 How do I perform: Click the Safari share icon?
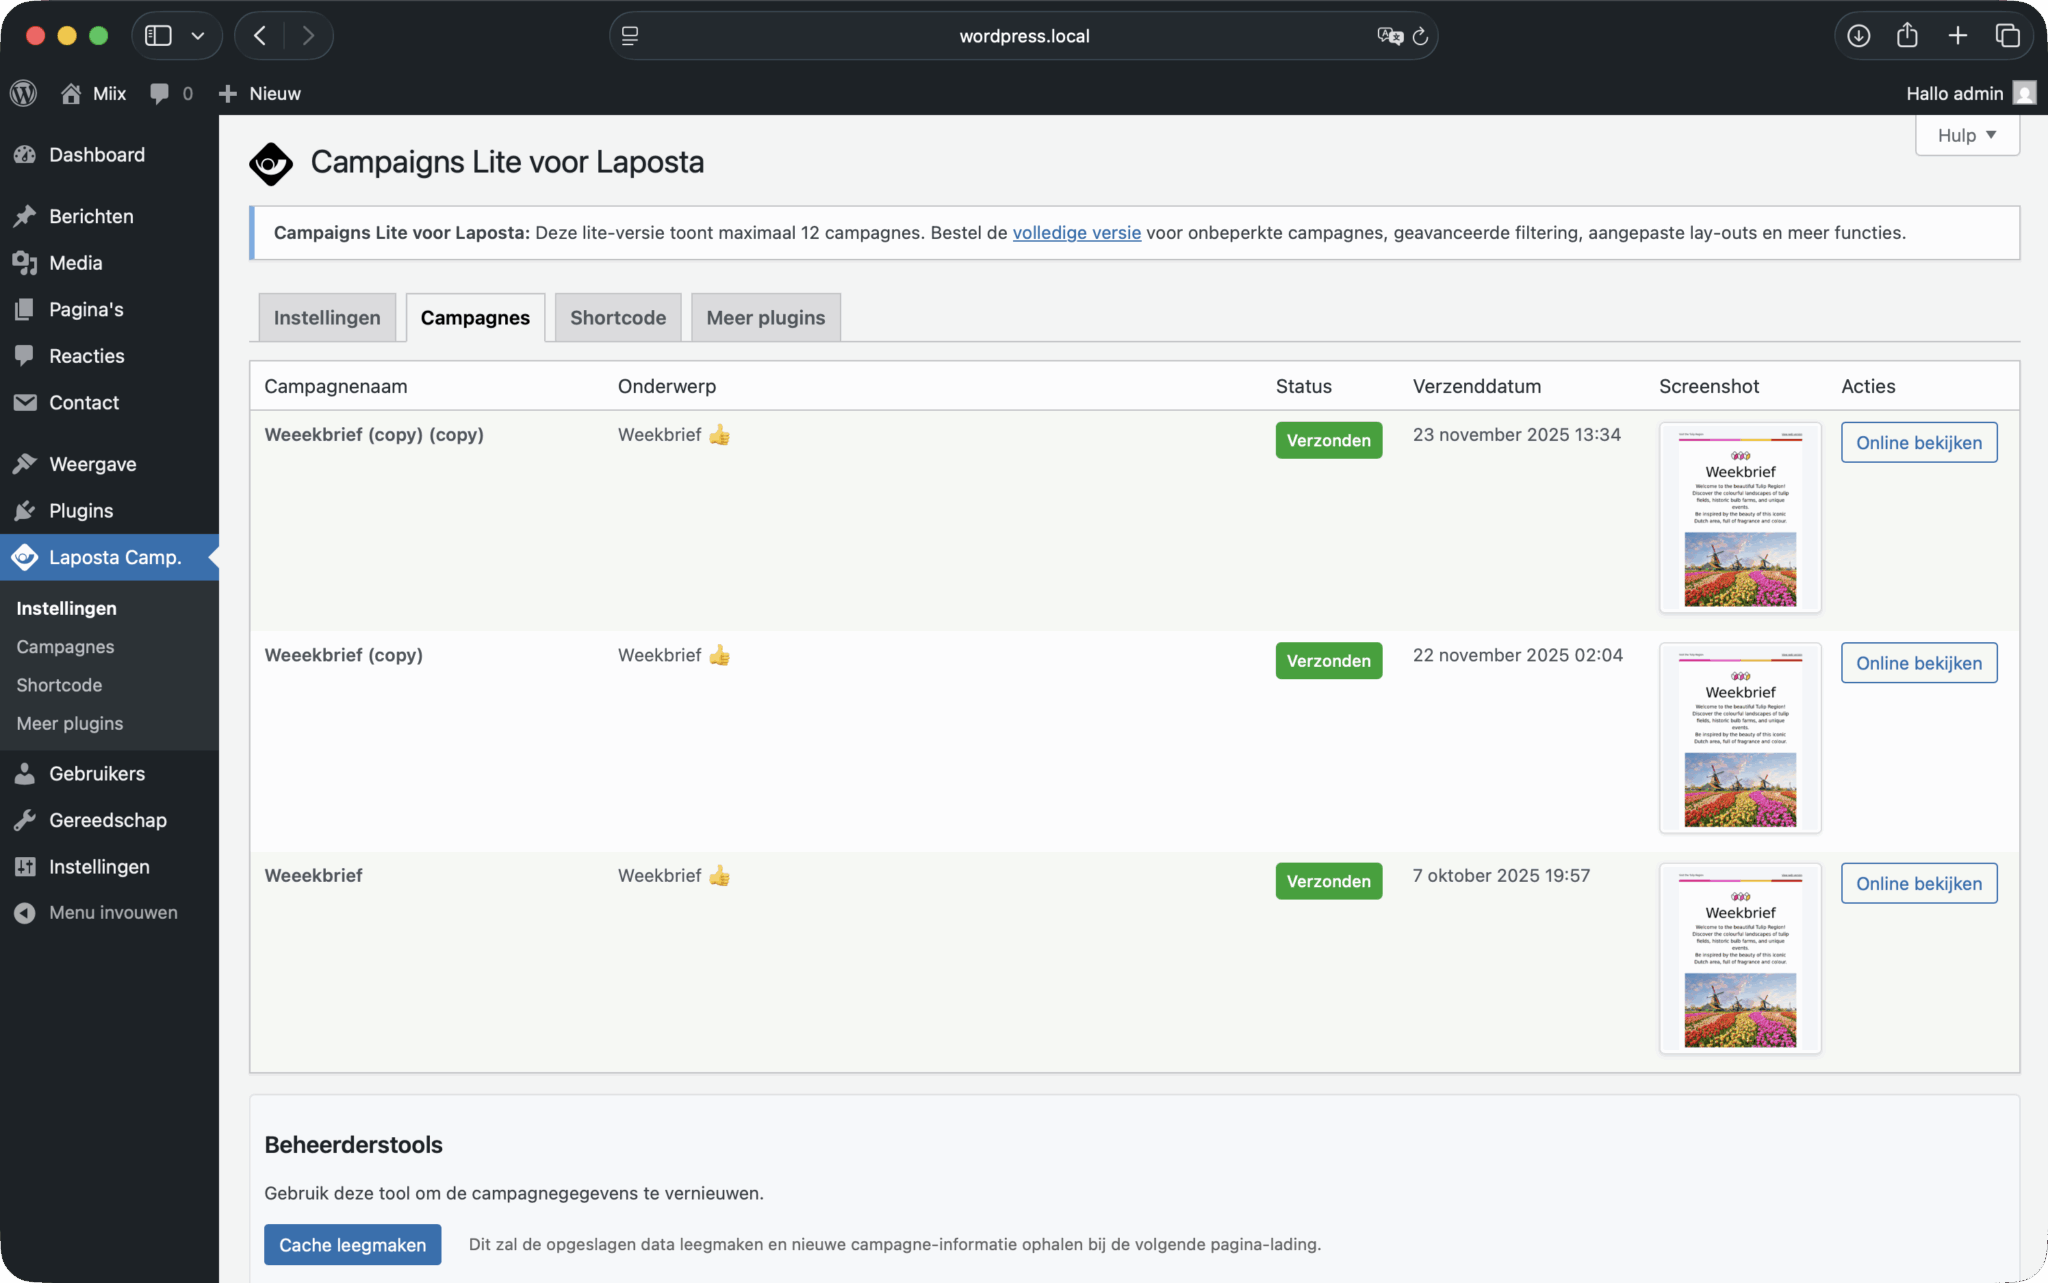tap(1907, 36)
